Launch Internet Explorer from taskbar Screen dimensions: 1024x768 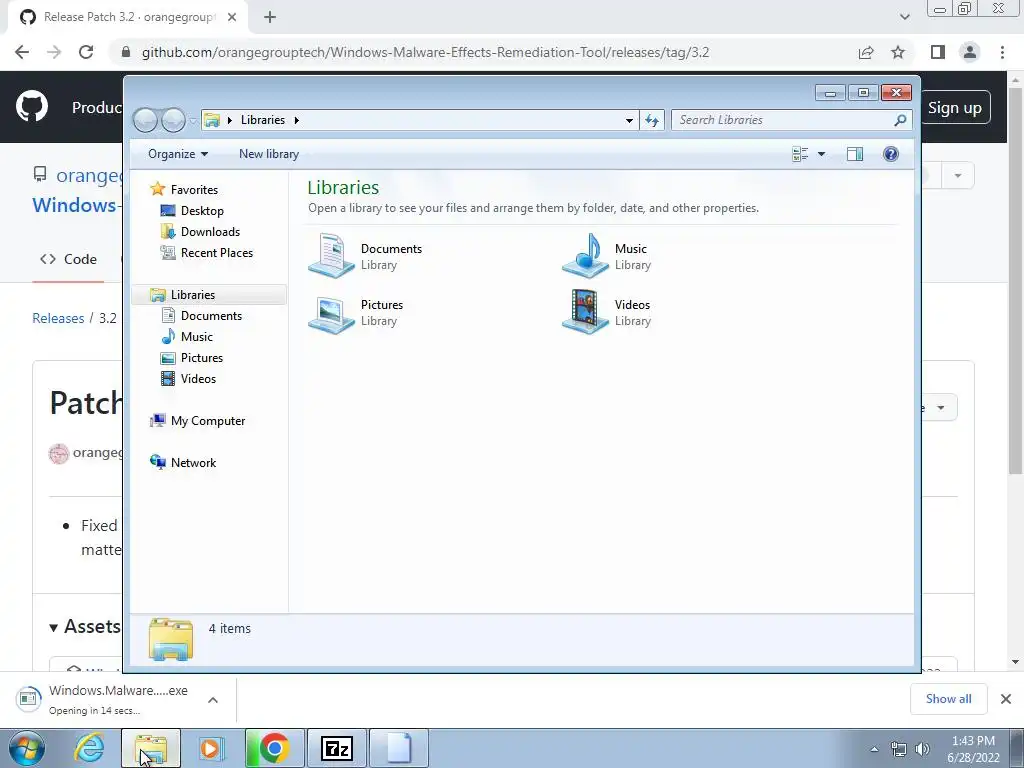(89, 748)
